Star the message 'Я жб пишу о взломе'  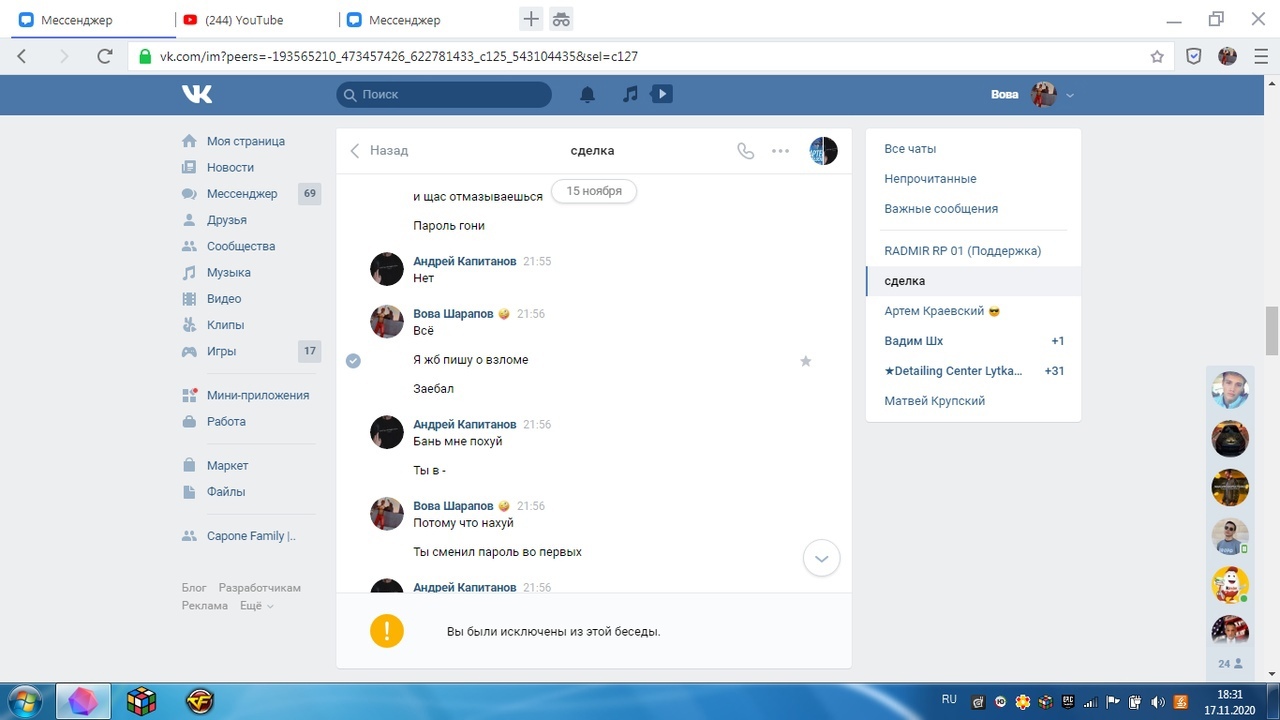pyautogui.click(x=806, y=360)
